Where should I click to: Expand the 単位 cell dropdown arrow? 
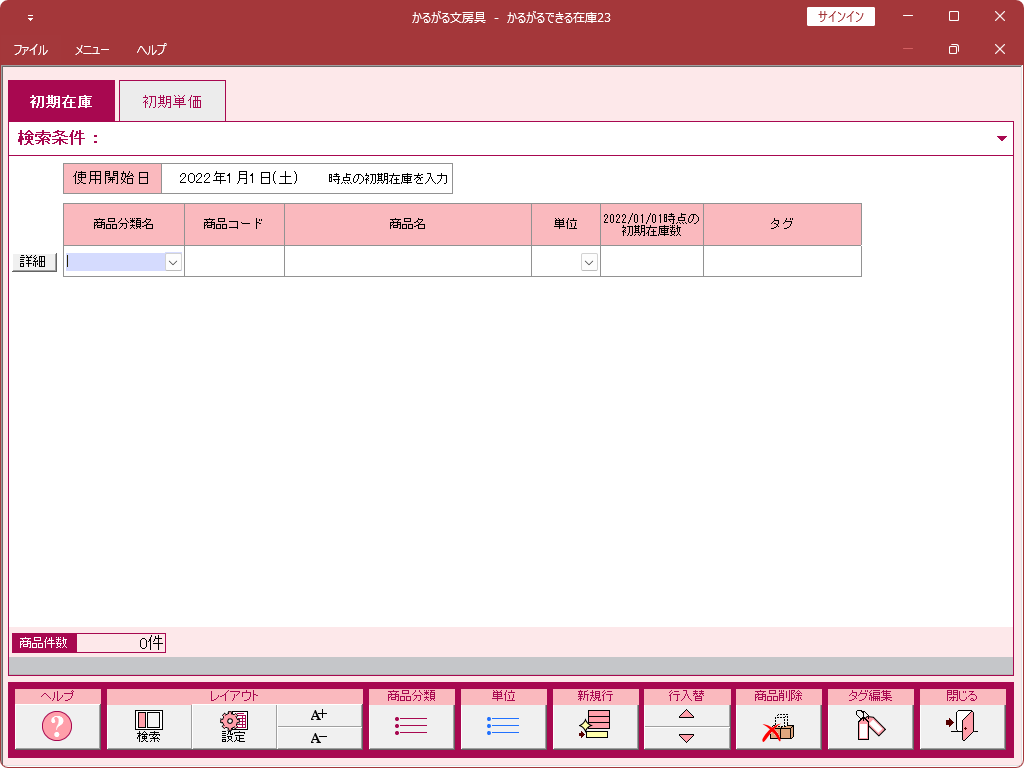pos(589,262)
